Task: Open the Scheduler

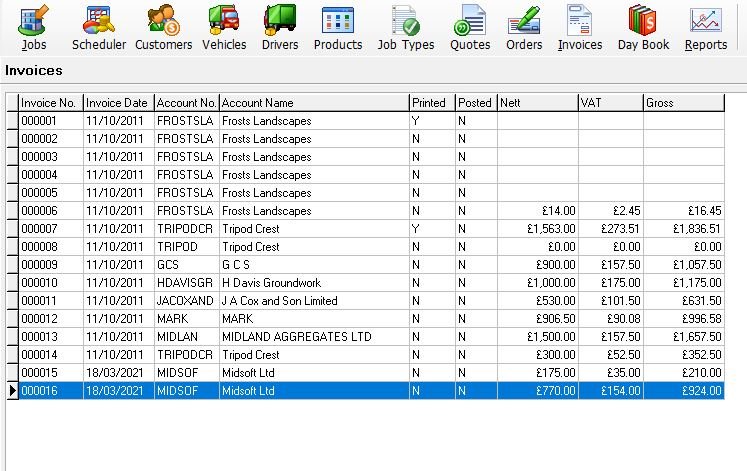Action: (99, 28)
